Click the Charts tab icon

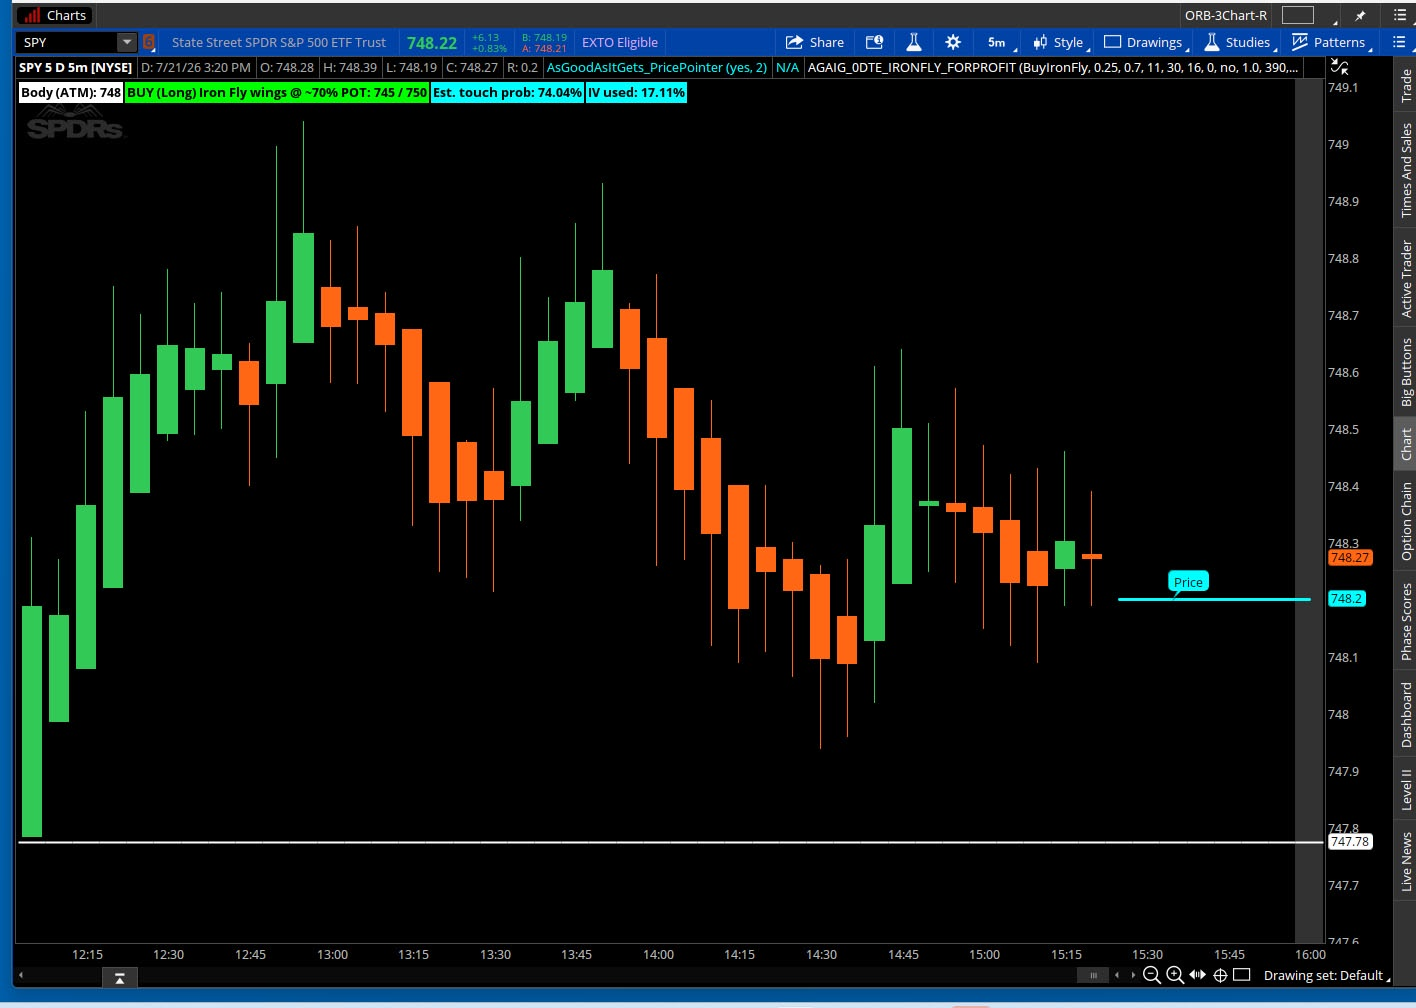coord(33,15)
